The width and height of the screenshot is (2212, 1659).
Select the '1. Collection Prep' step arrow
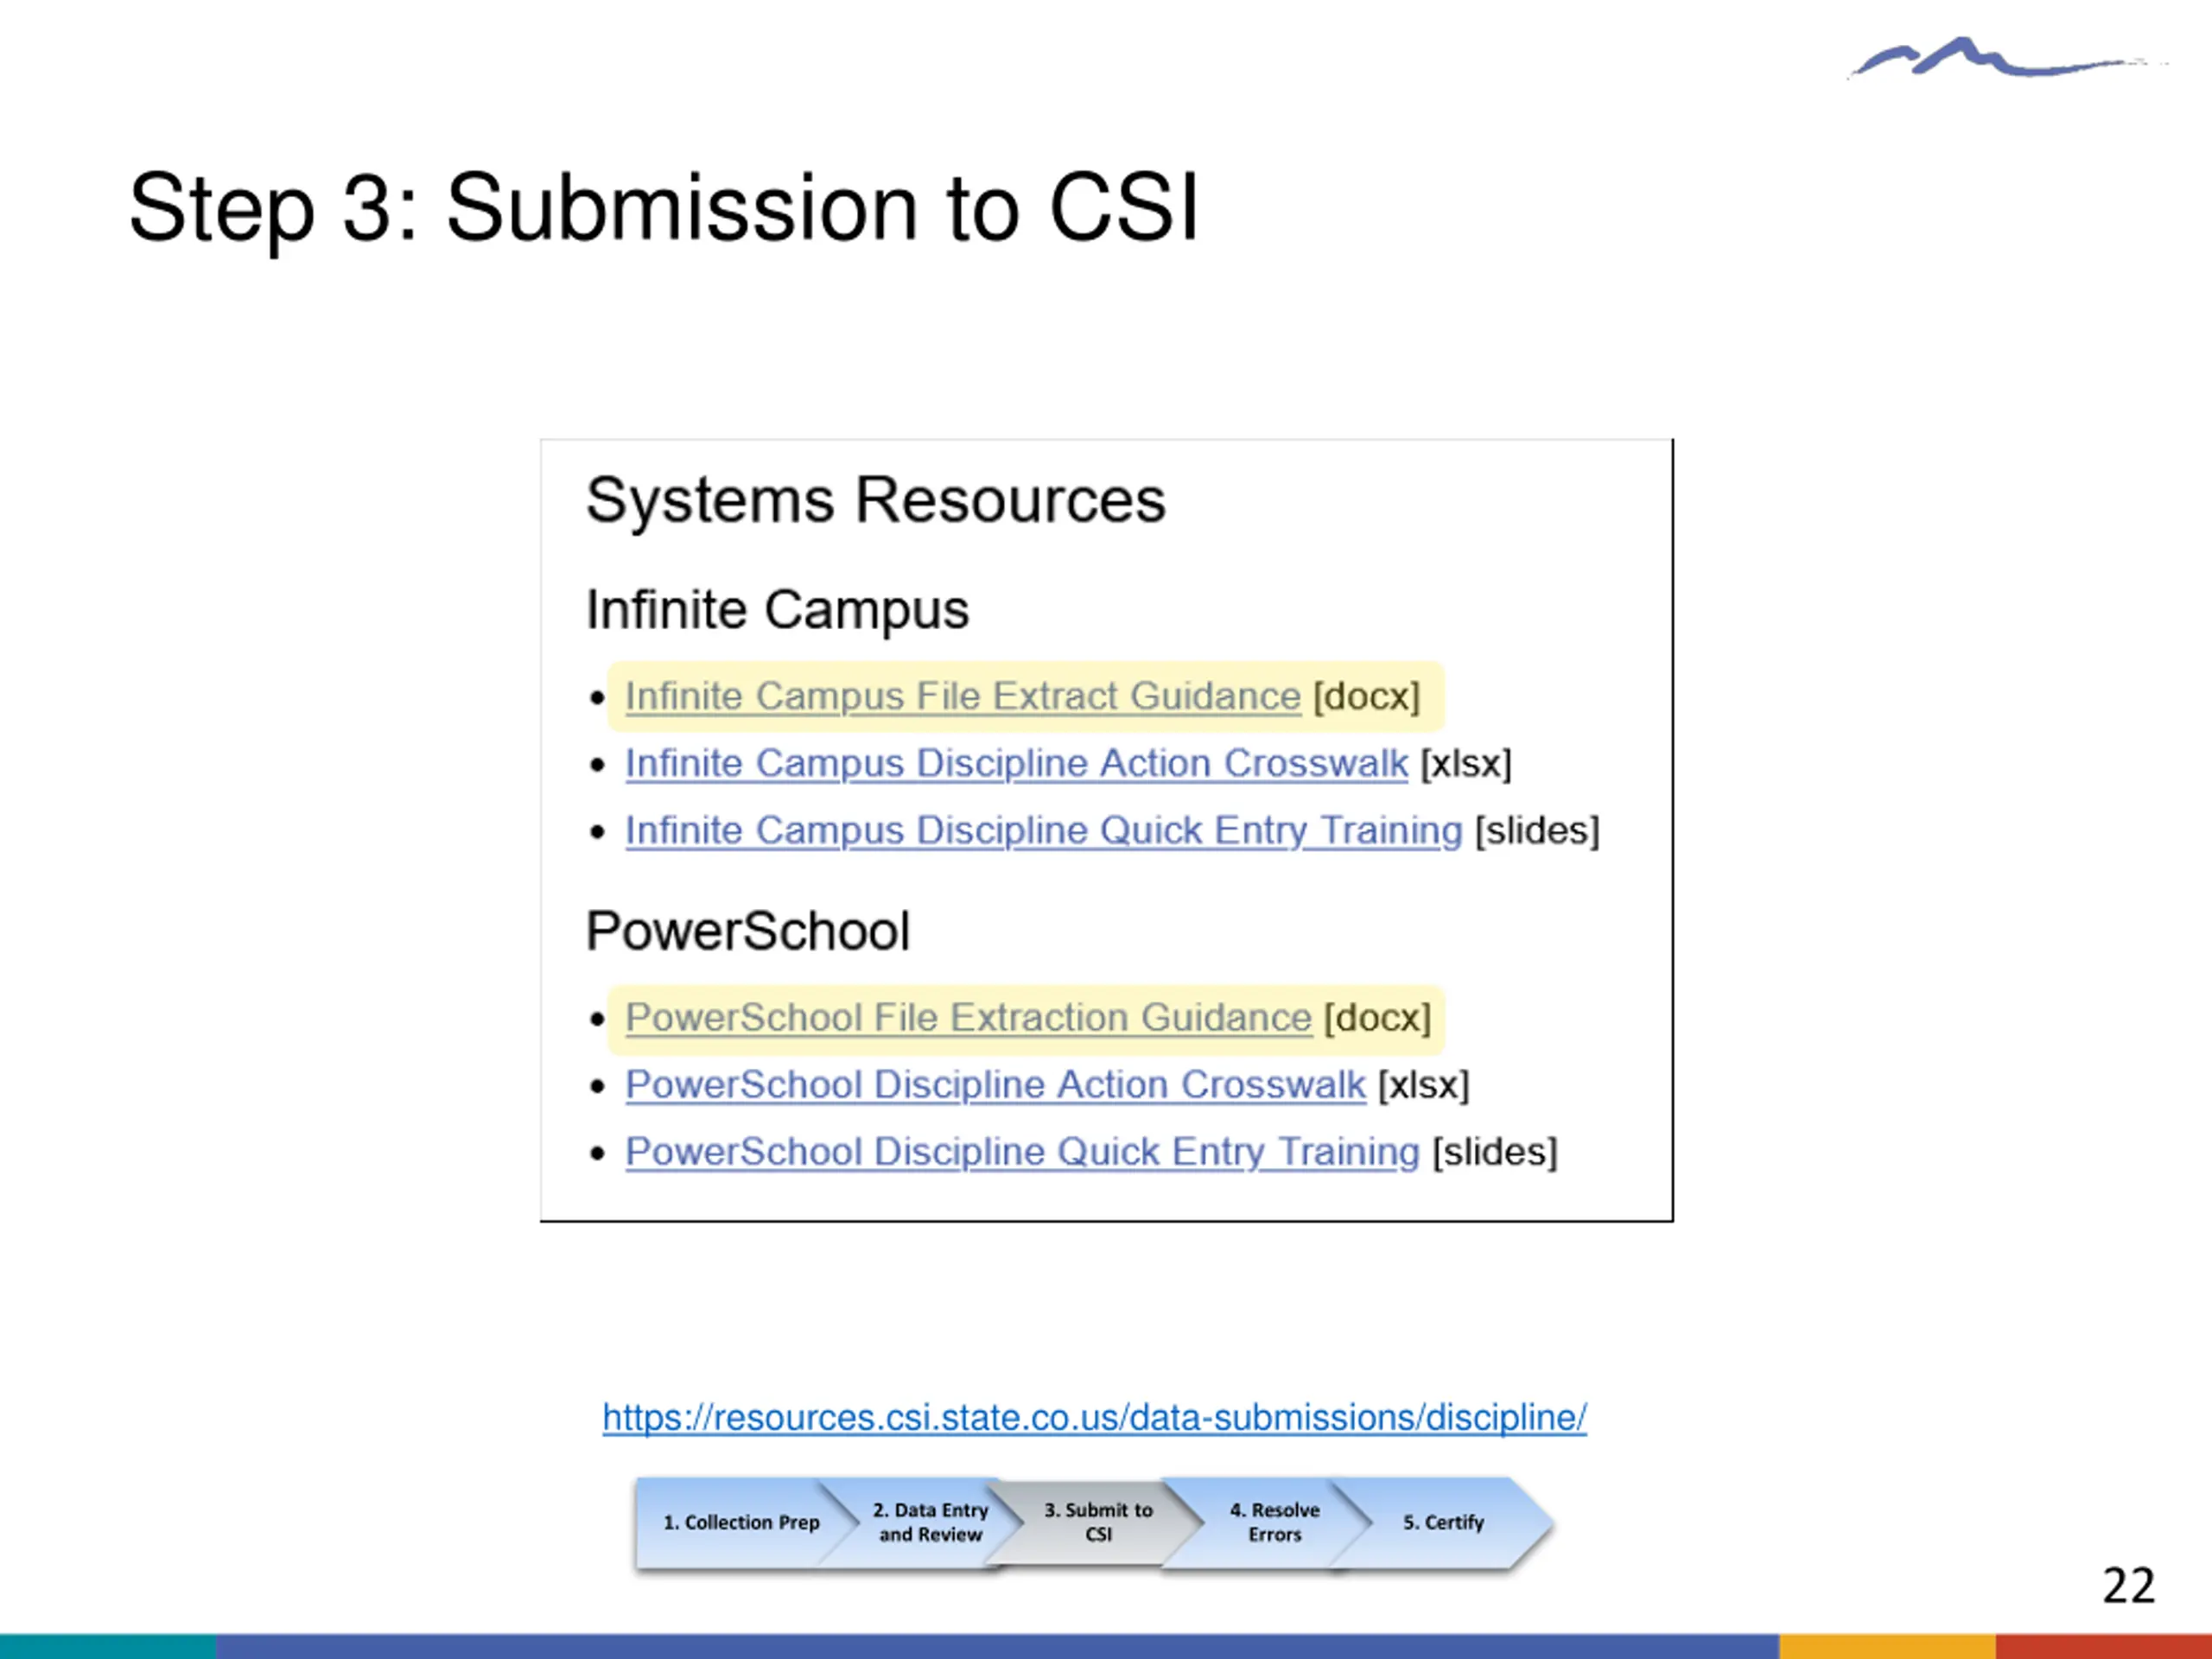click(x=741, y=1522)
